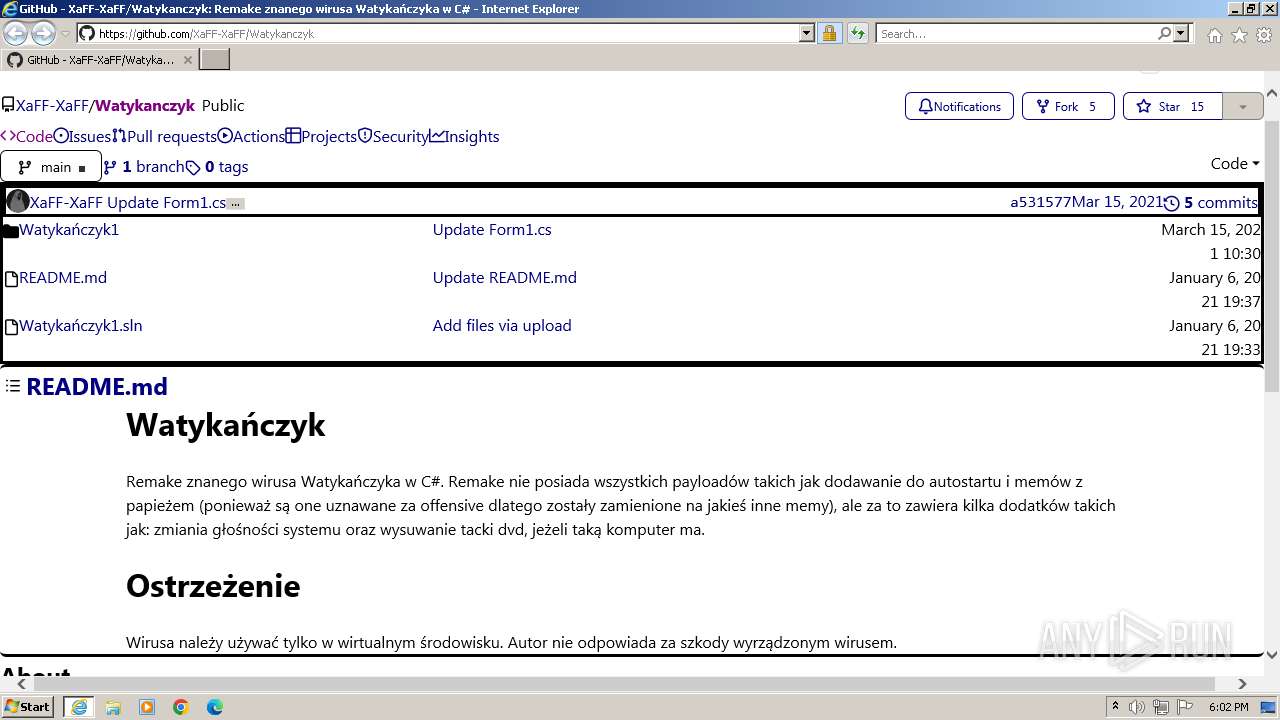The width and height of the screenshot is (1280, 720).
Task: Click the Watykańczyk1.sln file icon
Action: pos(12,327)
